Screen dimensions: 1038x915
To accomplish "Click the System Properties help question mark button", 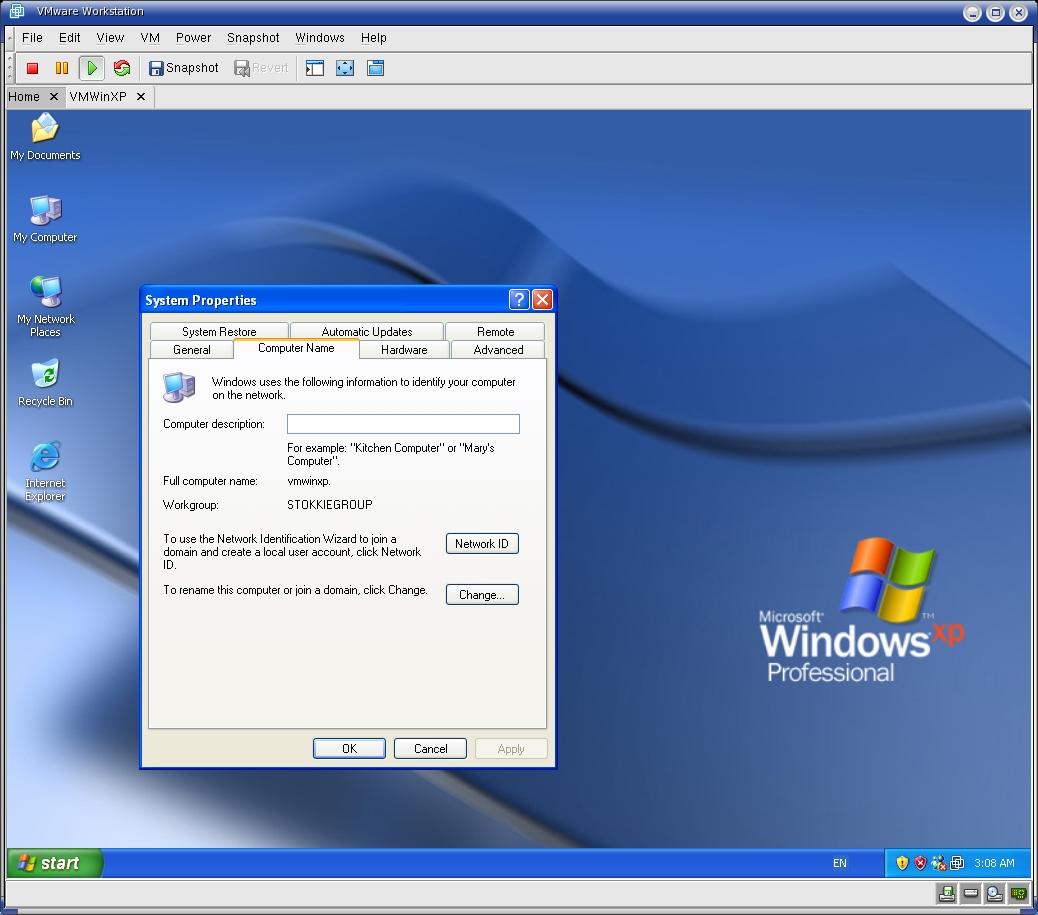I will pyautogui.click(x=519, y=300).
